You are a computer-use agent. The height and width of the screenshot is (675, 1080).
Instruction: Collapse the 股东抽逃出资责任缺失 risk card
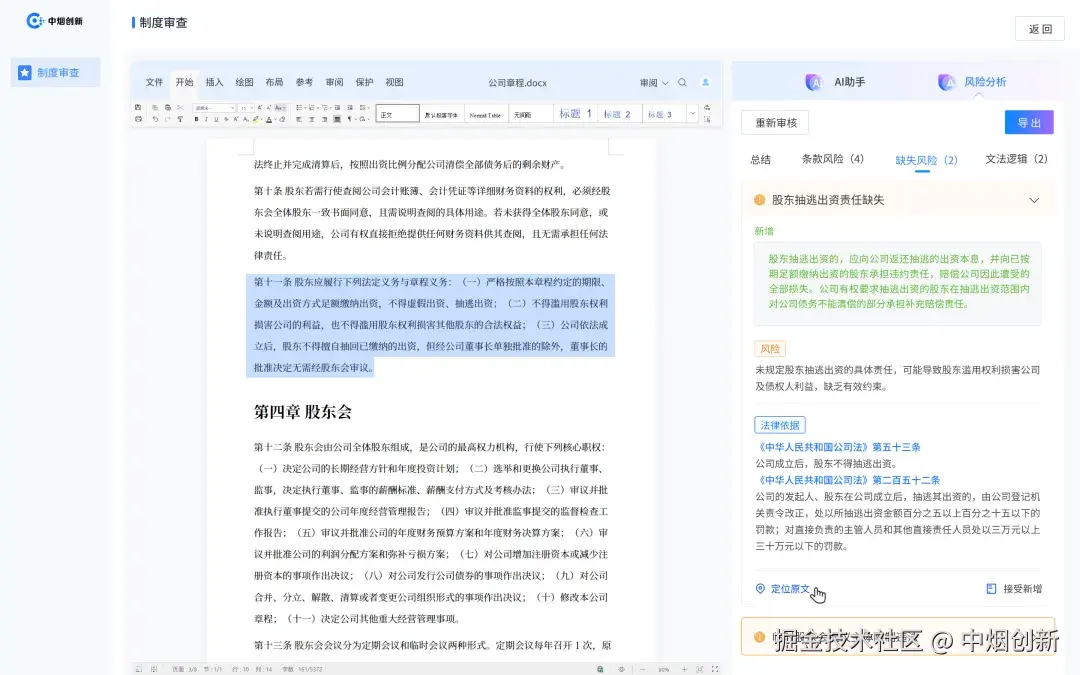click(1035, 200)
